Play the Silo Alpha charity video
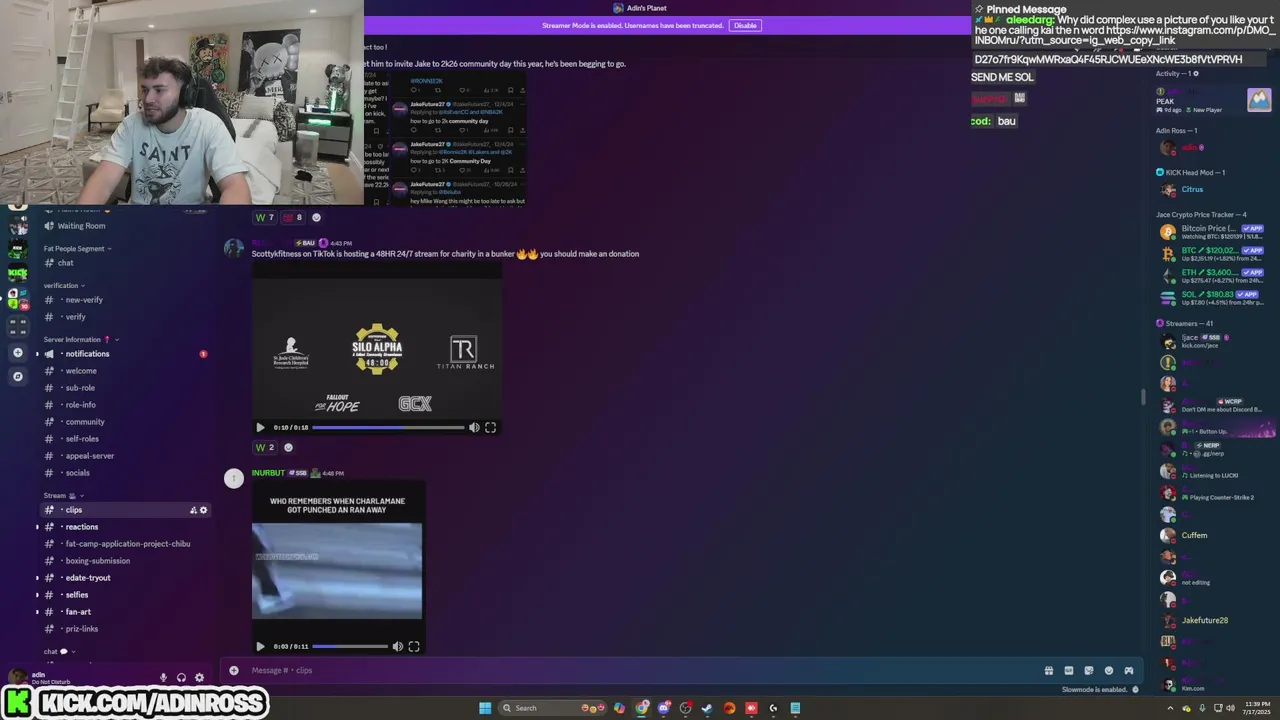This screenshot has height=720, width=1280. point(260,427)
